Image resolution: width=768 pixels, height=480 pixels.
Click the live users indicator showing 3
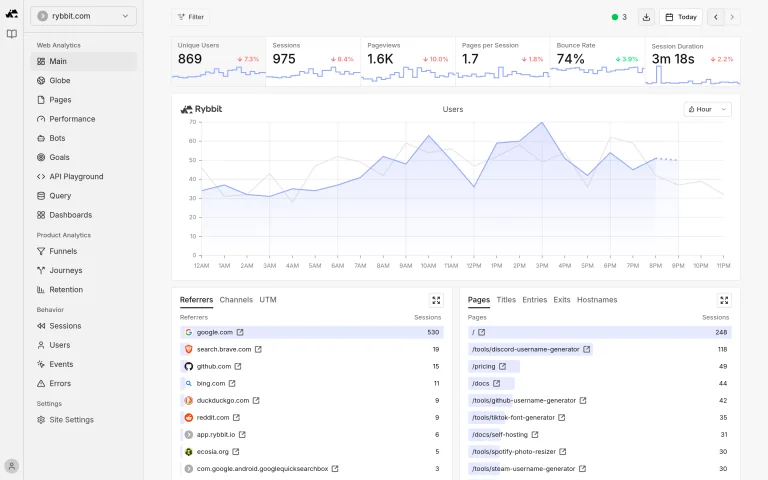(619, 17)
